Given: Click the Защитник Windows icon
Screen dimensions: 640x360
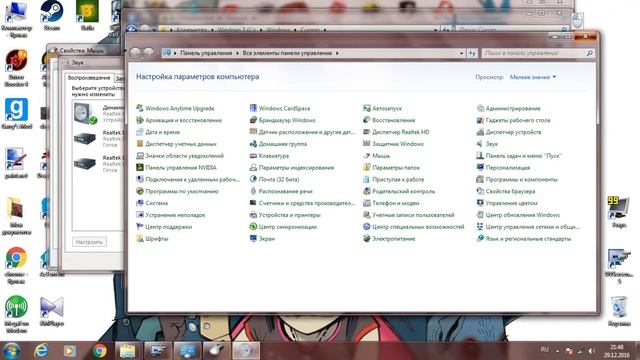Looking at the screenshot, I should (x=367, y=144).
